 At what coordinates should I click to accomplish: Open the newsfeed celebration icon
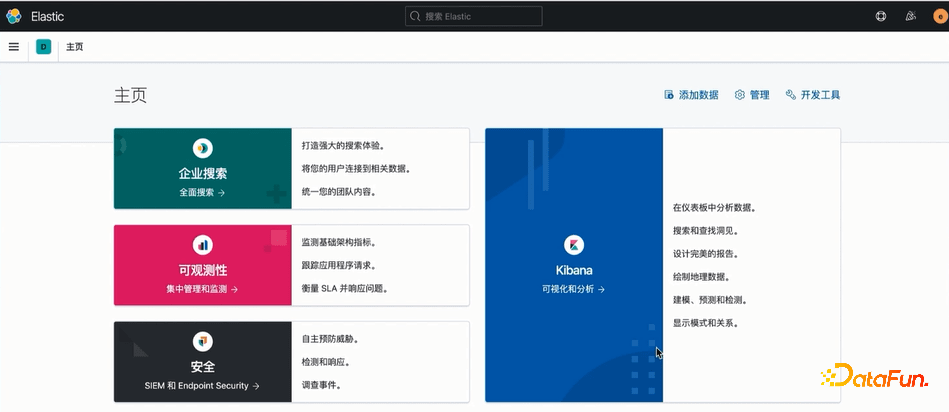911,16
